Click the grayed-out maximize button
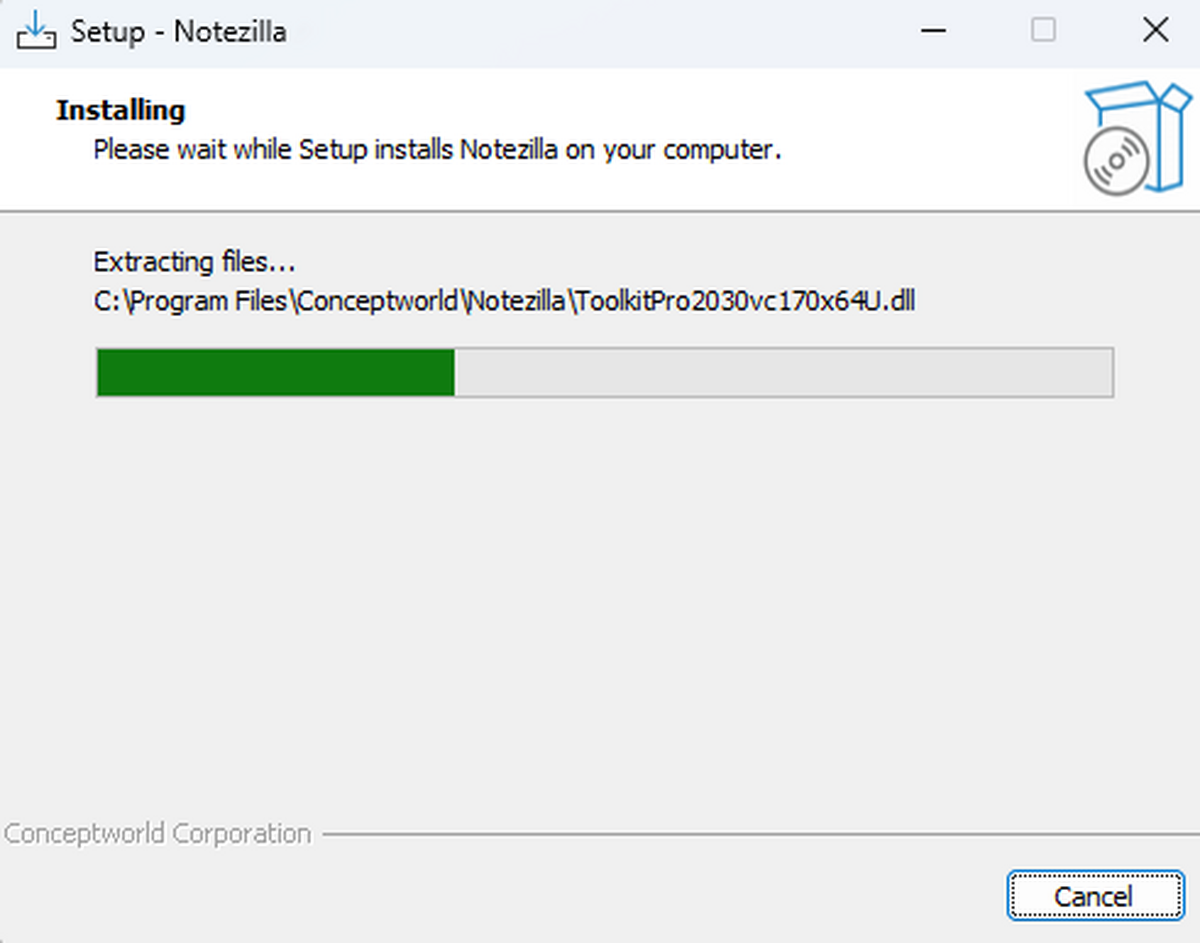 tap(1043, 31)
